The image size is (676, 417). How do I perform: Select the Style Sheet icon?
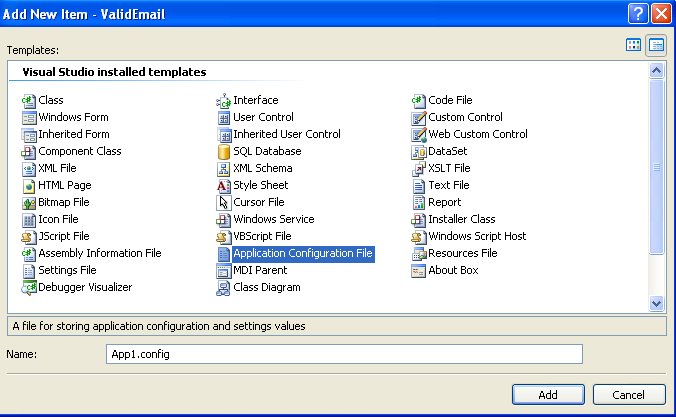[224, 185]
